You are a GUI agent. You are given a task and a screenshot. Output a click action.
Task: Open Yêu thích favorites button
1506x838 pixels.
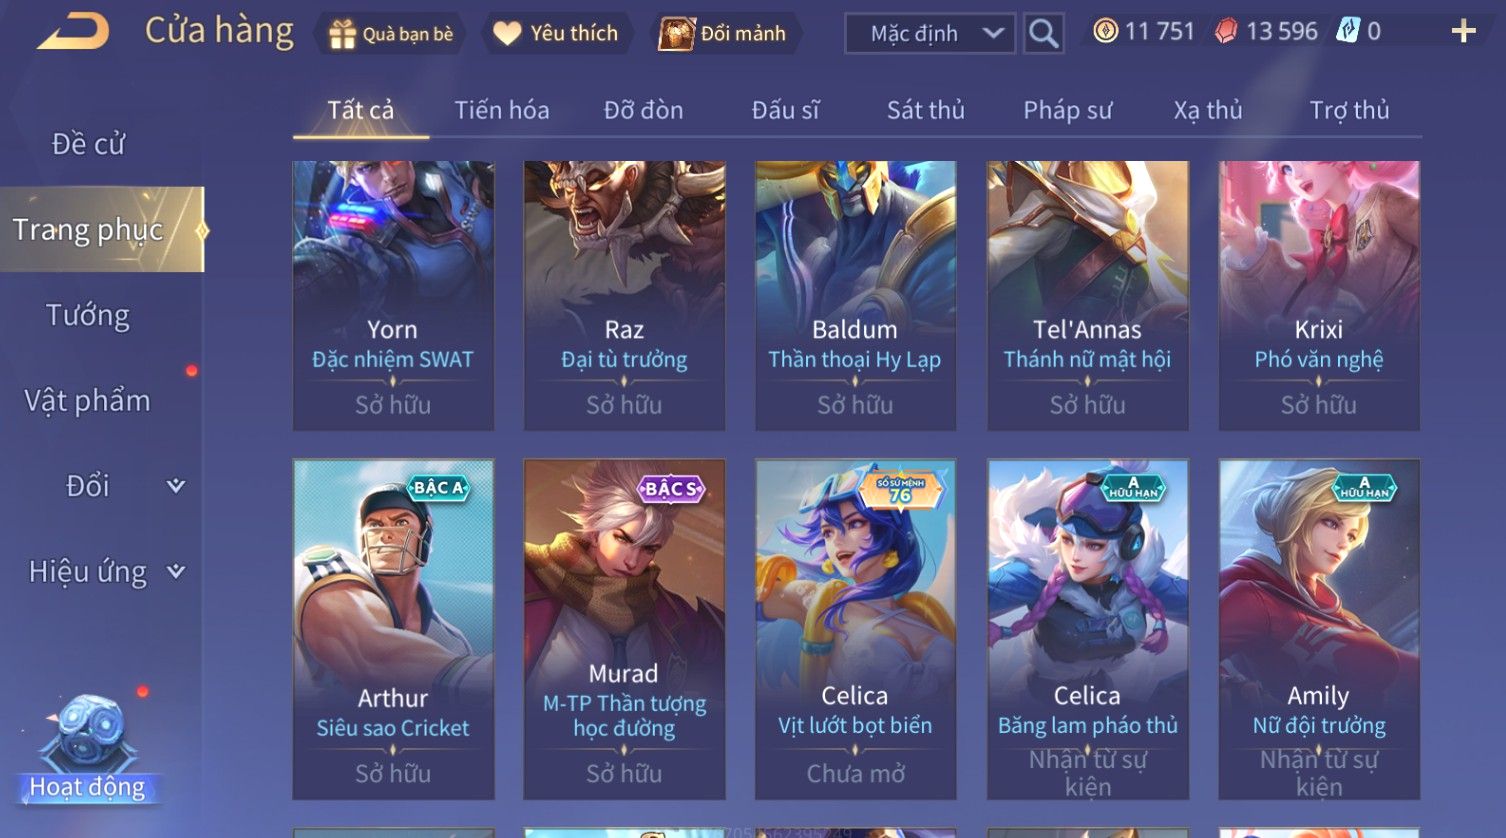557,34
